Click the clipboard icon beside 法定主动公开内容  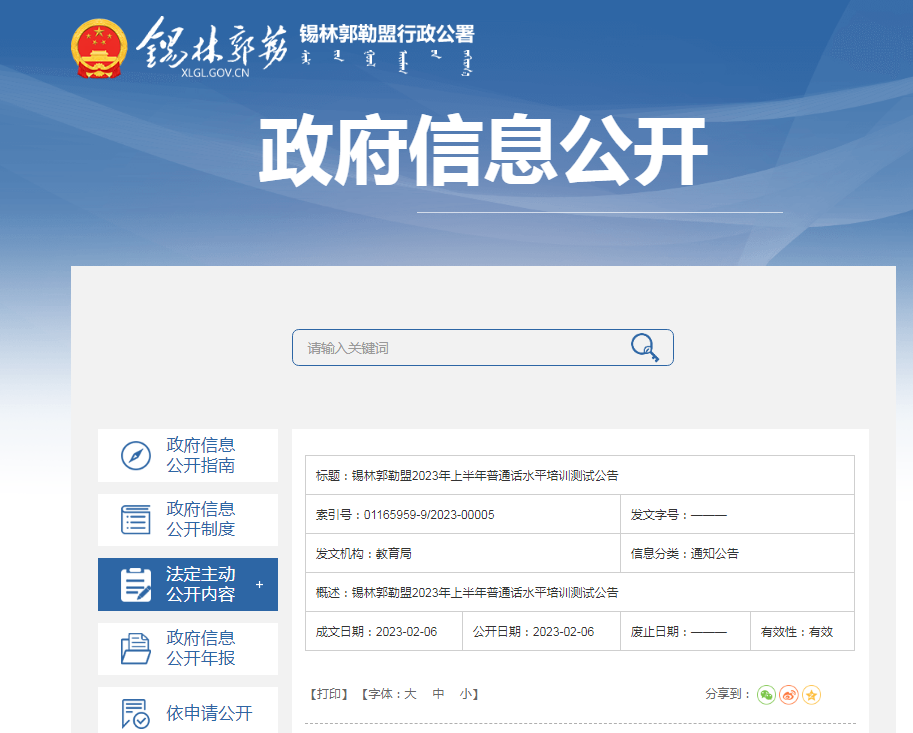[136, 585]
